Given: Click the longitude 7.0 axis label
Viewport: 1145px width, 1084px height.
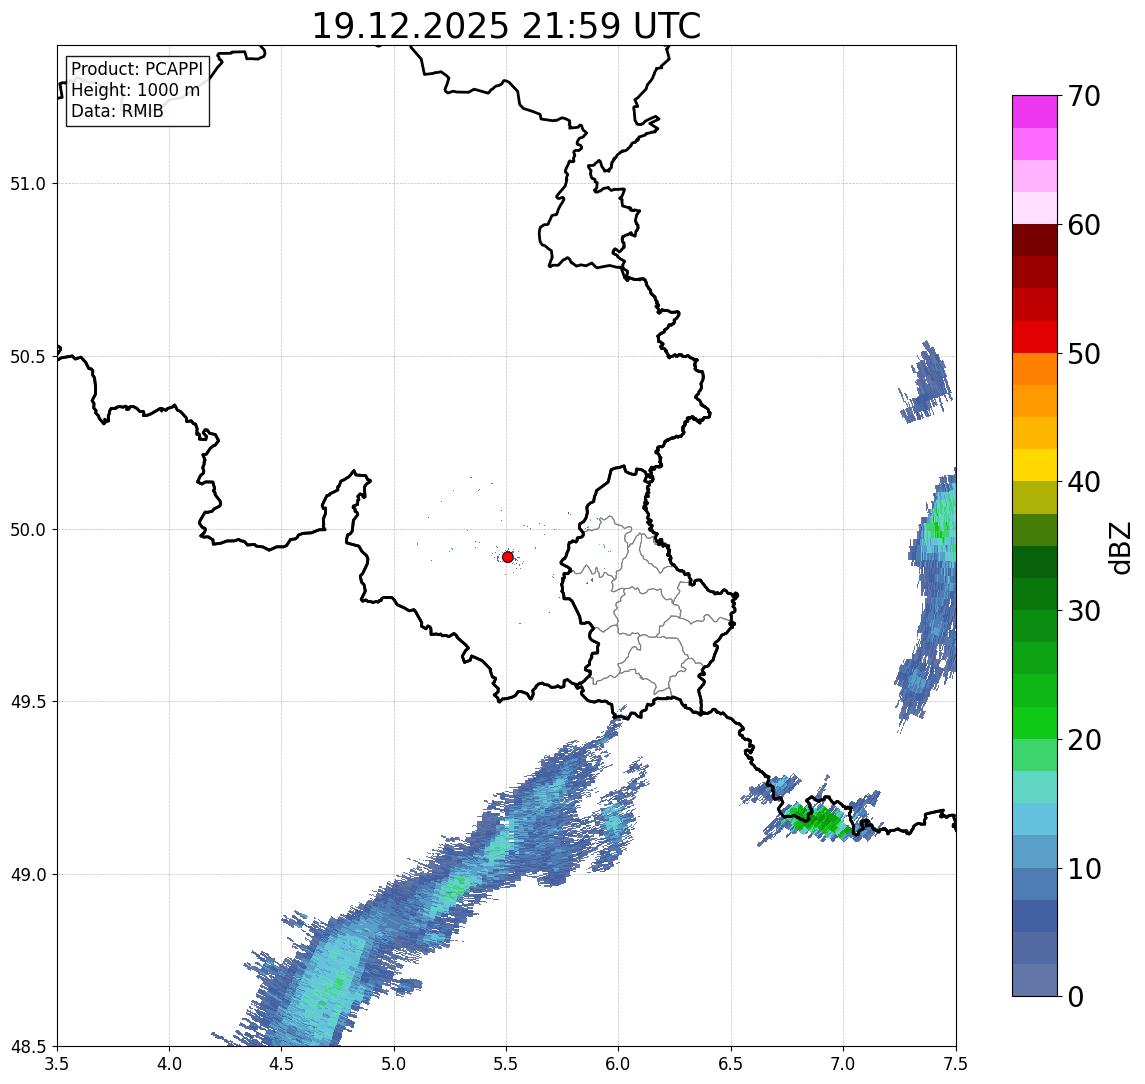Looking at the screenshot, I should tap(843, 1063).
